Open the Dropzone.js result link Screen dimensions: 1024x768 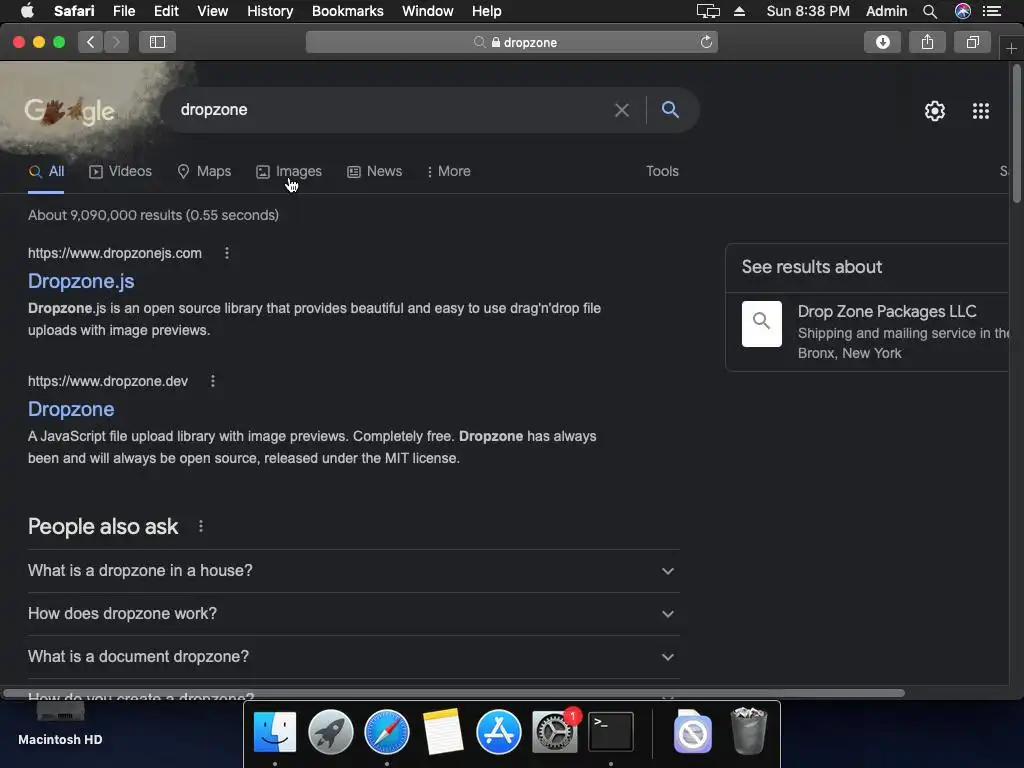(81, 281)
